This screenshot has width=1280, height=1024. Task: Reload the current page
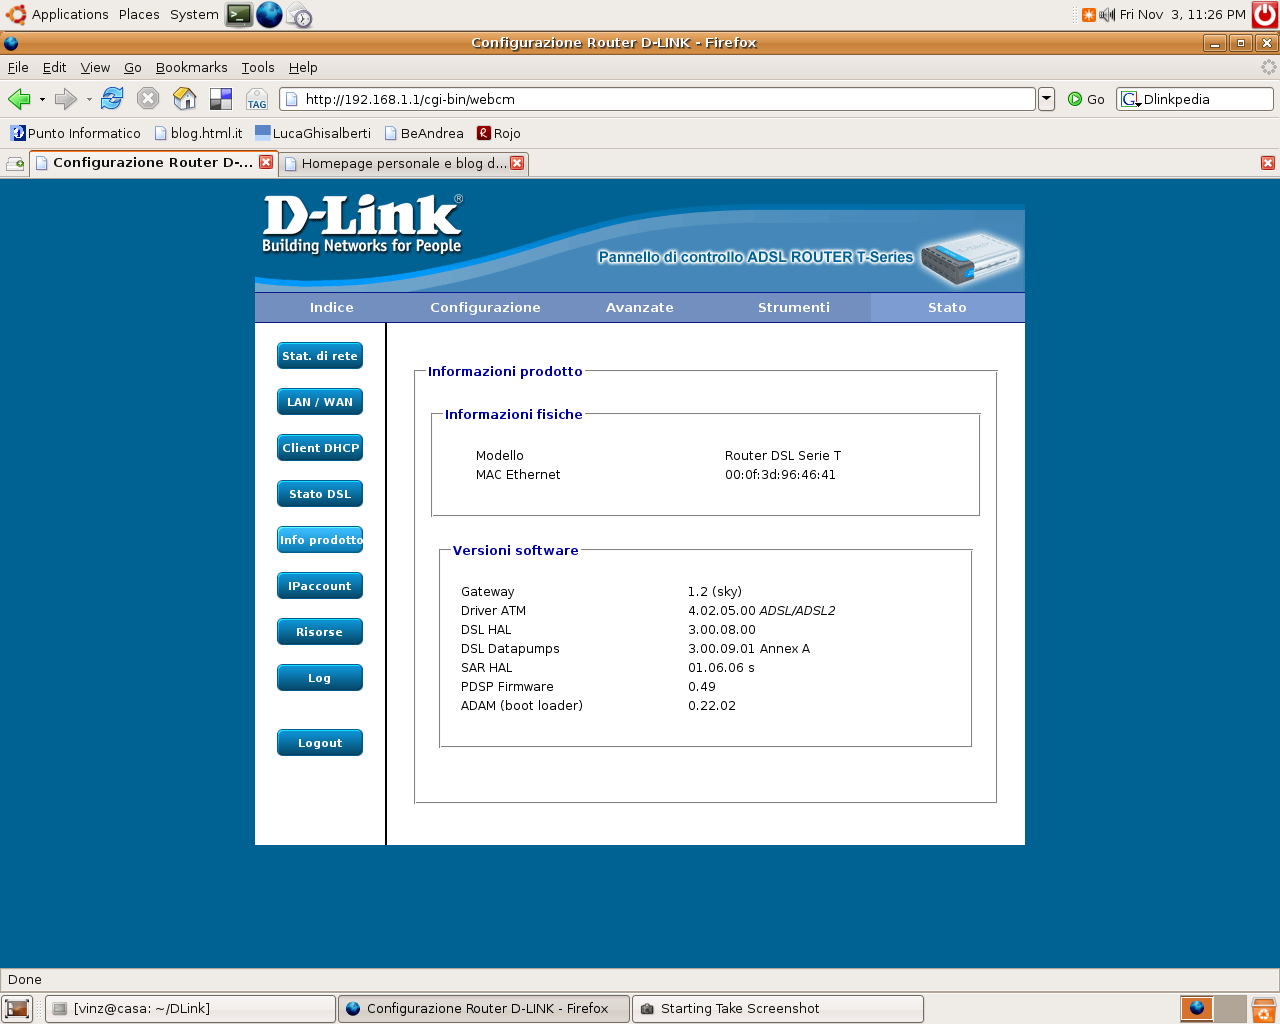point(112,98)
